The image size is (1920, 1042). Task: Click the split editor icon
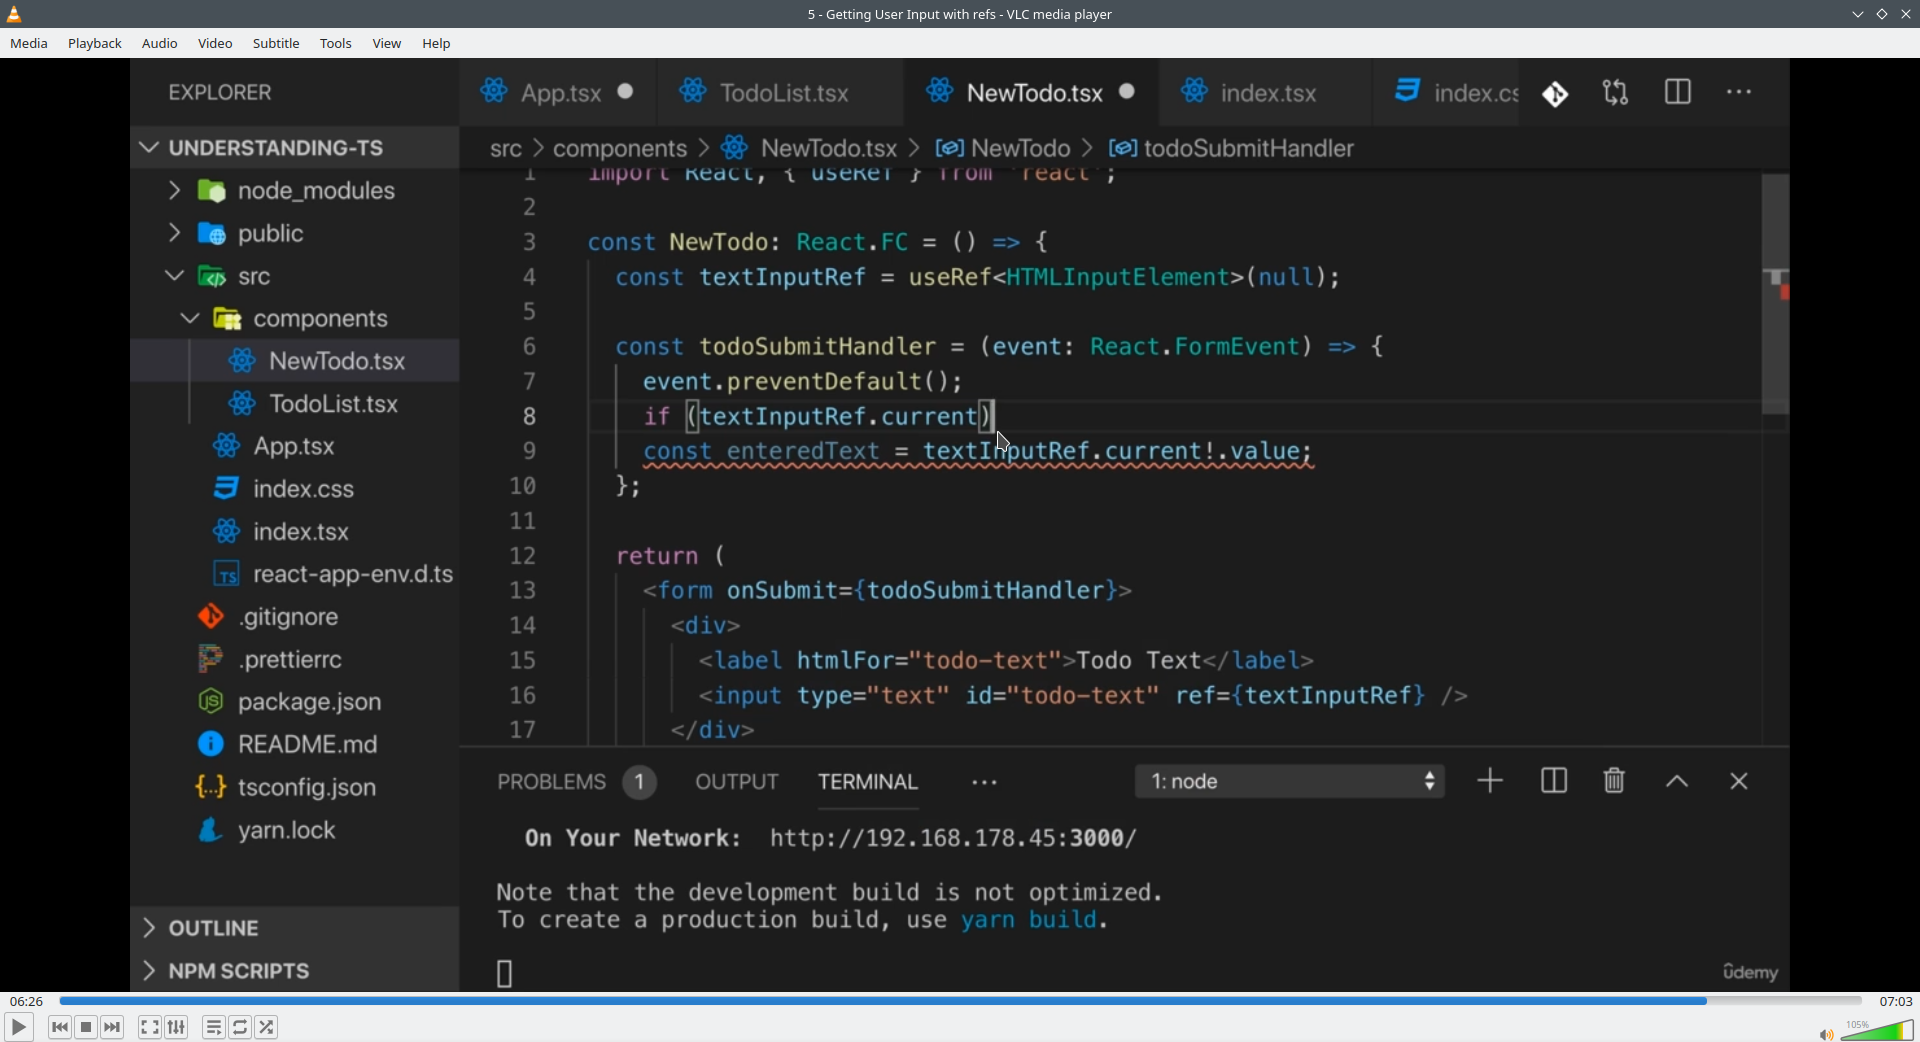tap(1678, 92)
